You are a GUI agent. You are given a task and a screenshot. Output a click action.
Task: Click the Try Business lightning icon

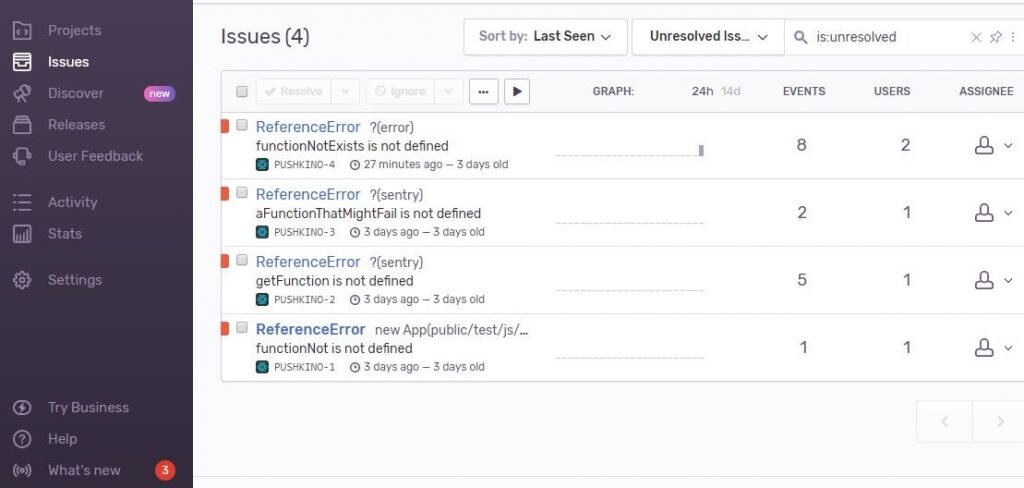coord(22,408)
